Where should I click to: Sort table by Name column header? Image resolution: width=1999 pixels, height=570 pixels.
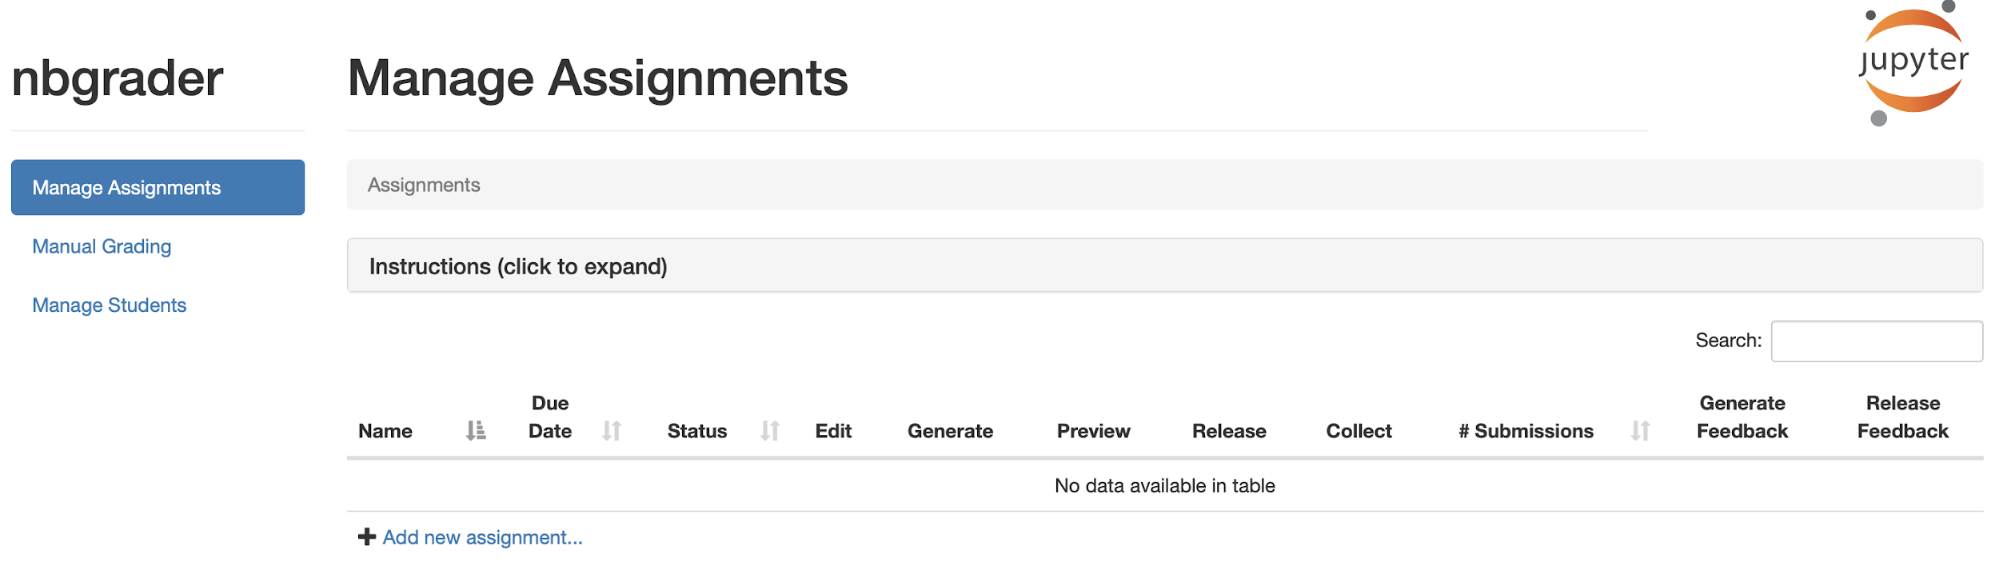click(x=385, y=431)
